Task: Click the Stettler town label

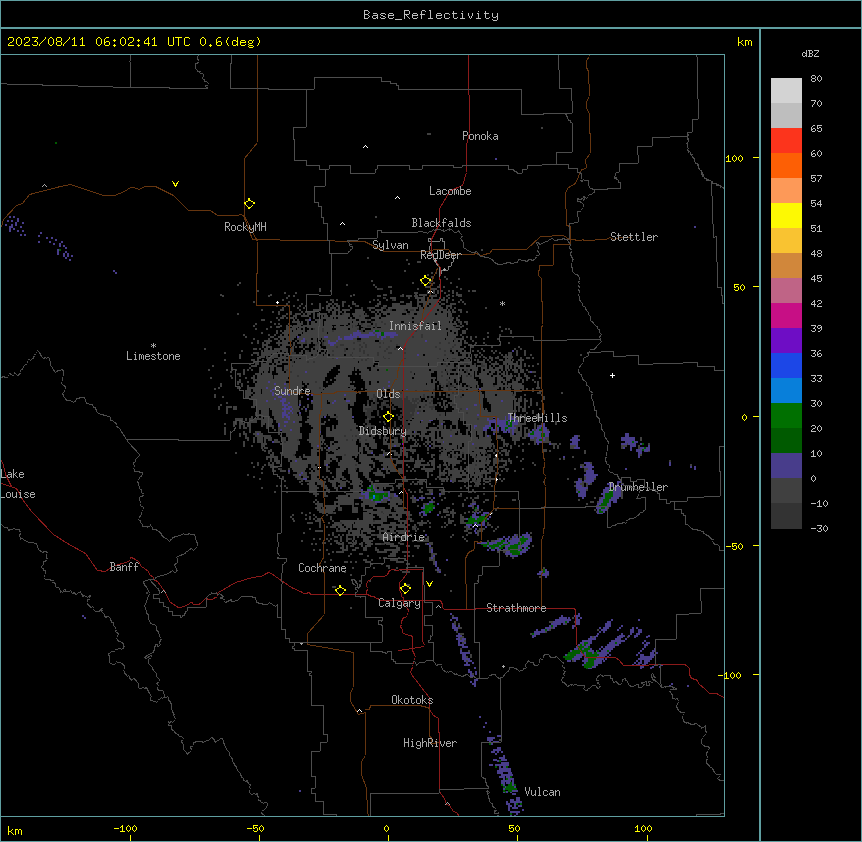Action: click(634, 237)
